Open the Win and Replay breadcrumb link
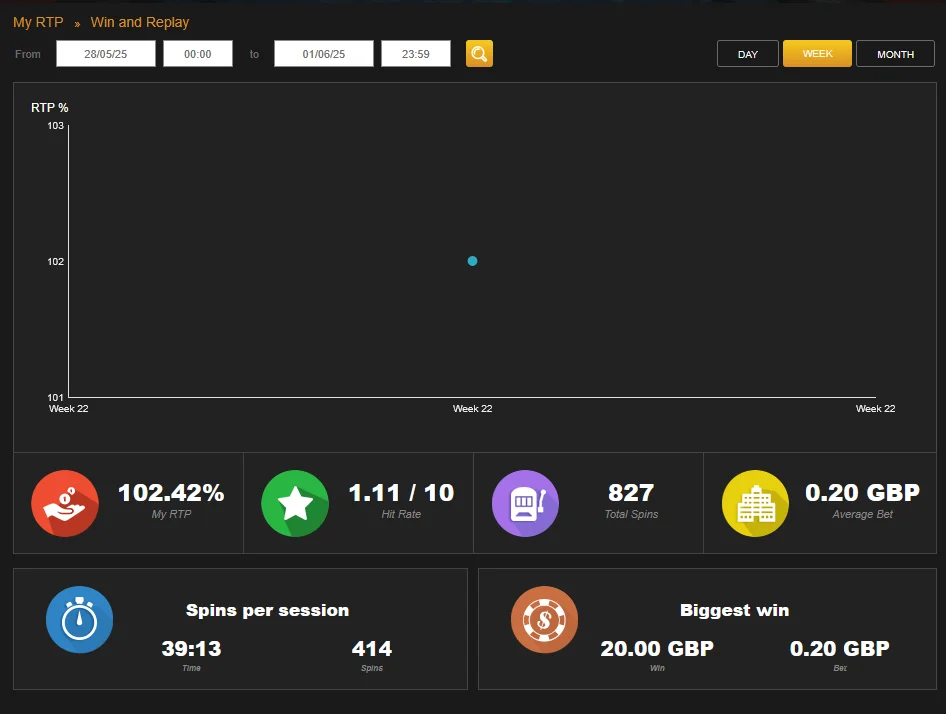 click(140, 22)
